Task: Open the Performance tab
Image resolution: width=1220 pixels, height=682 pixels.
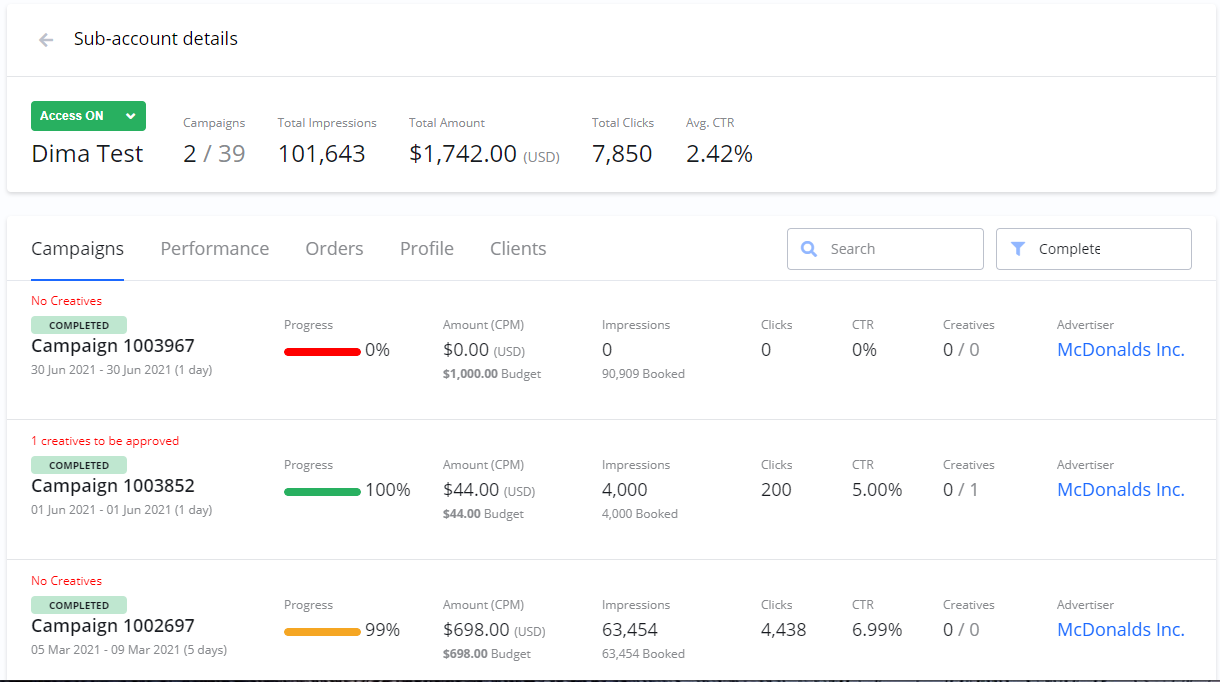Action: coord(214,249)
